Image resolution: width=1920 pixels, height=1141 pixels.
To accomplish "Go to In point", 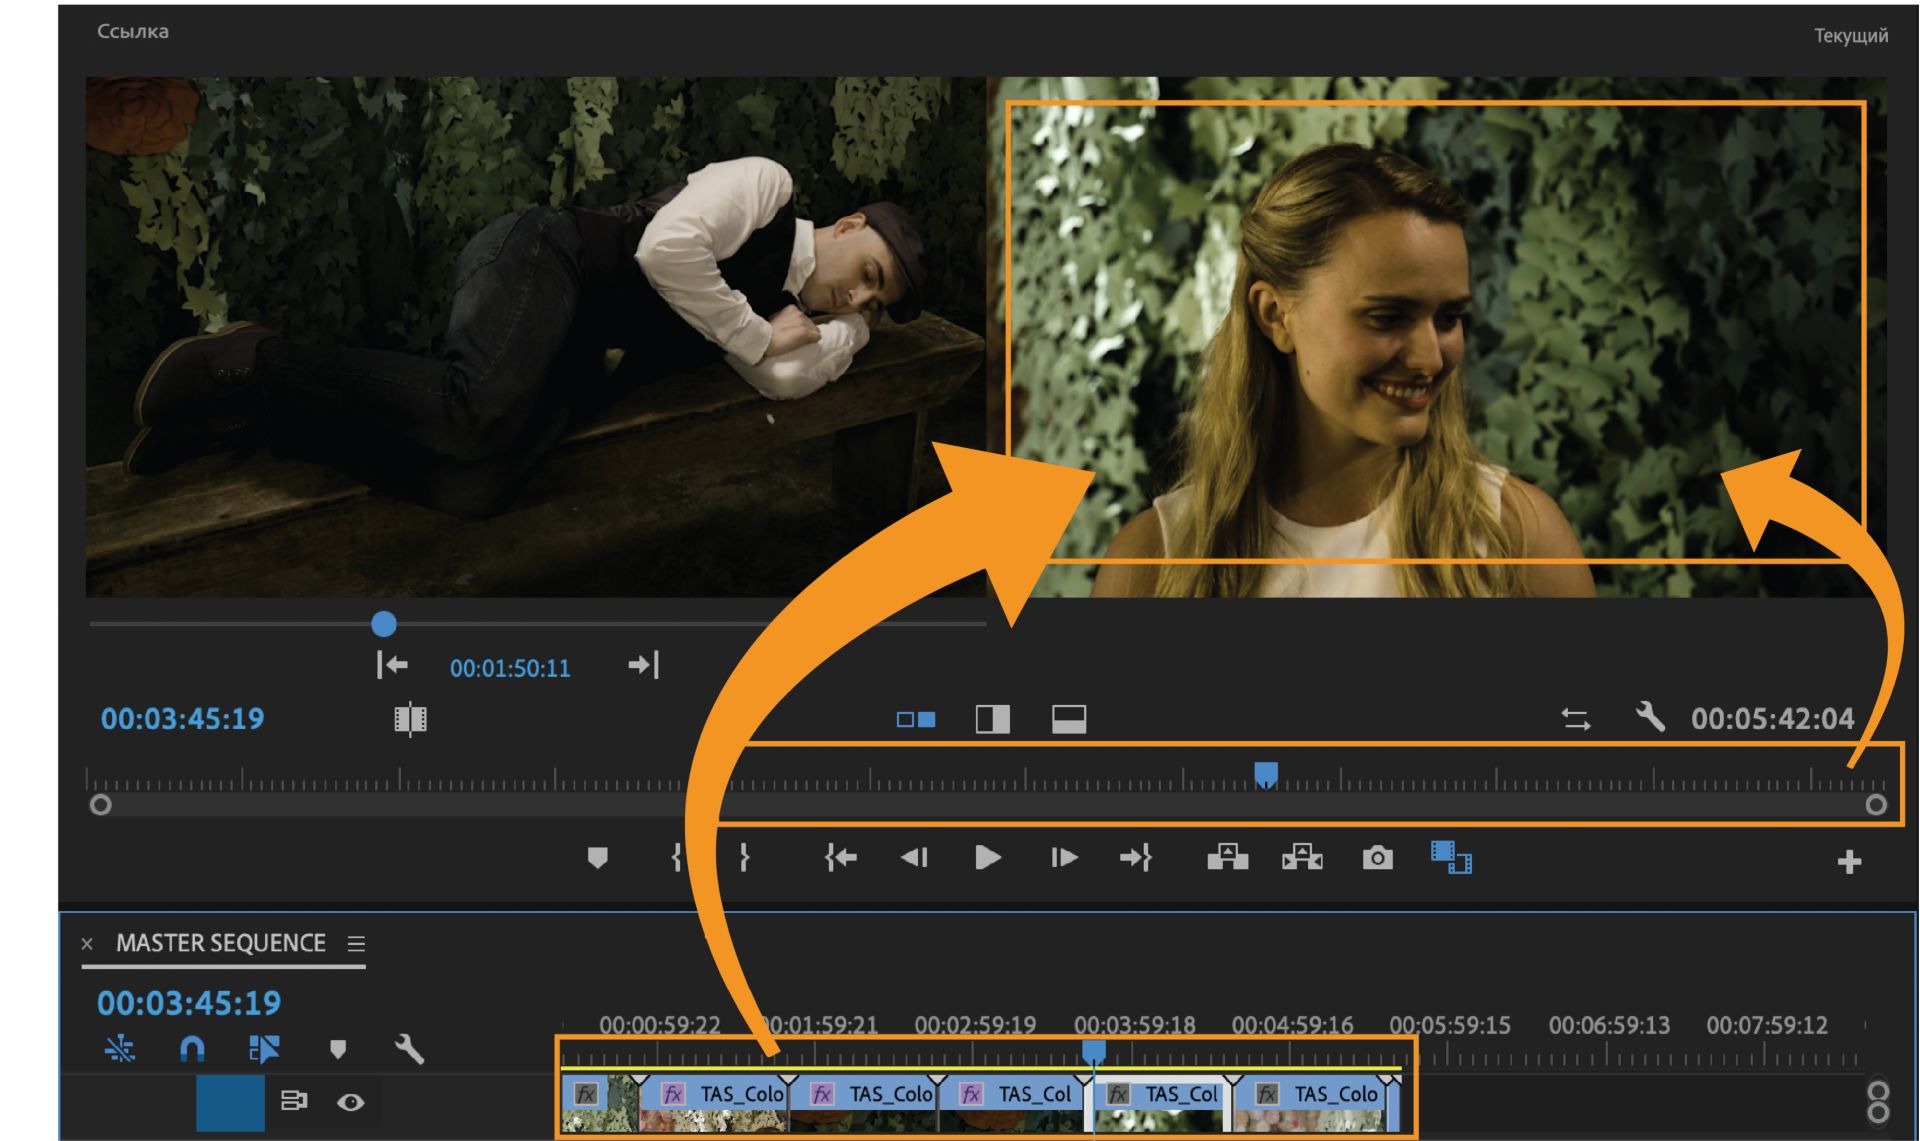I will pos(840,858).
